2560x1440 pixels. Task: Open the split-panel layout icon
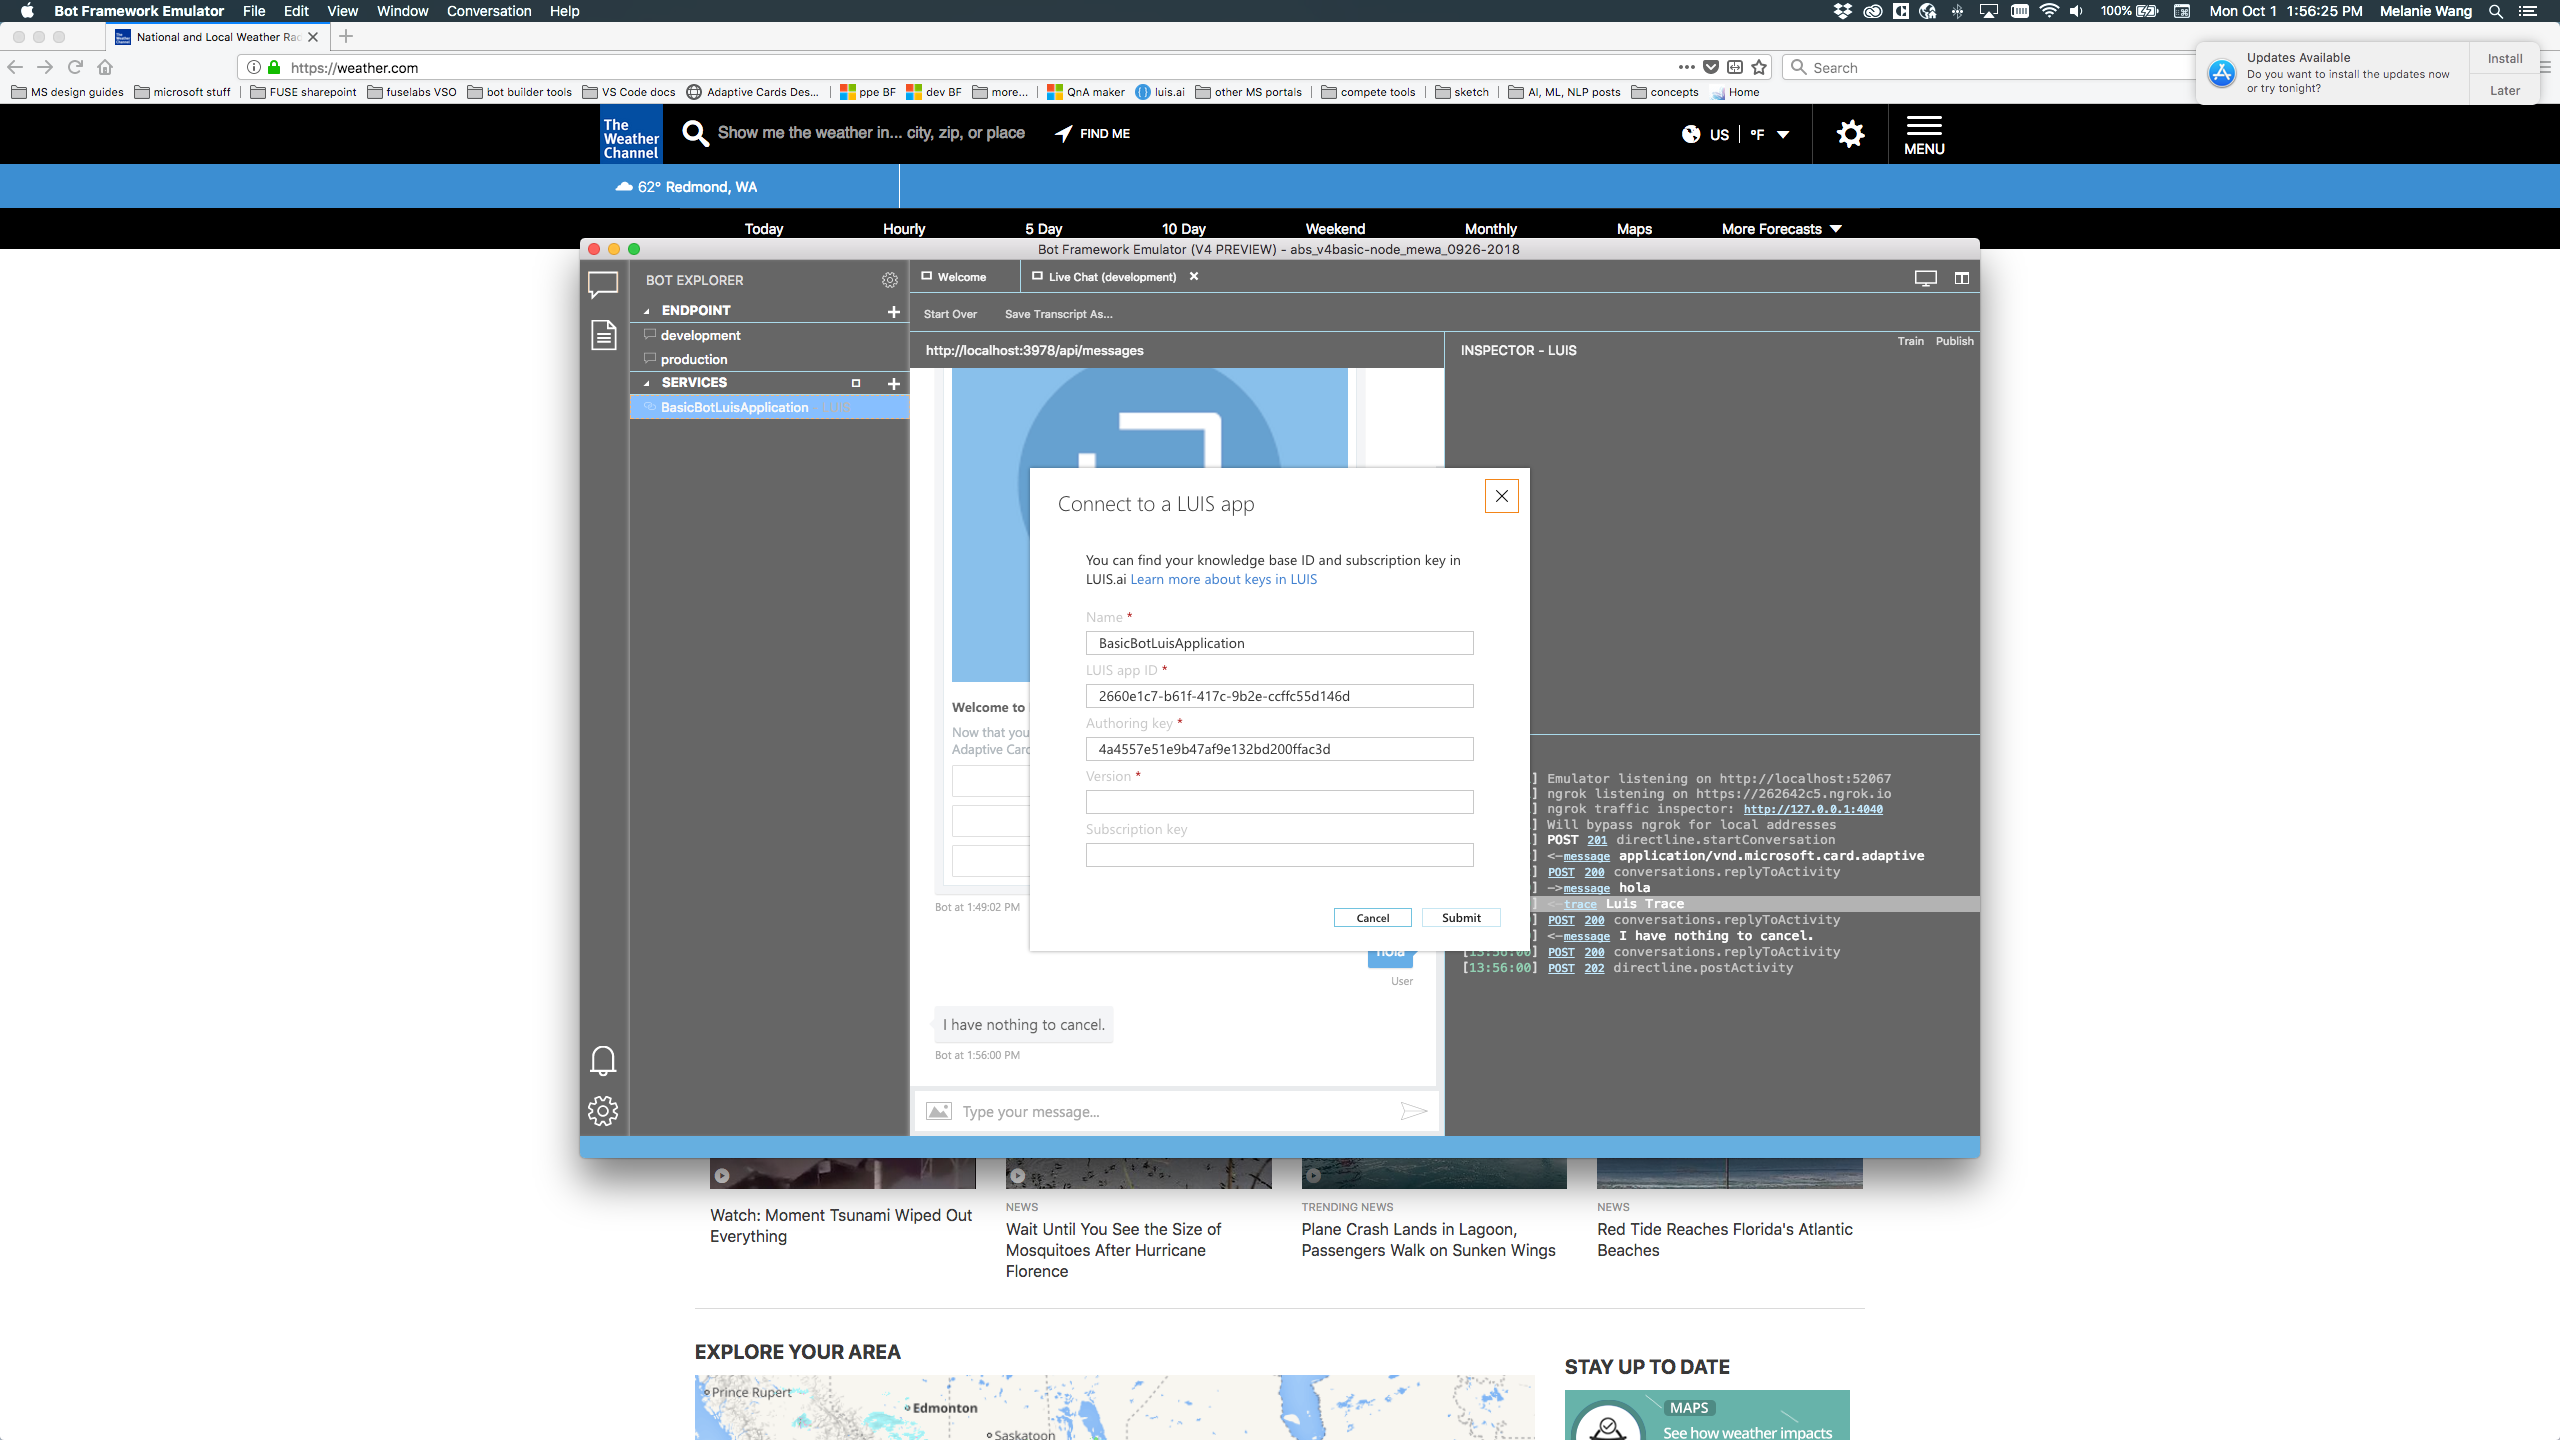[x=1959, y=277]
